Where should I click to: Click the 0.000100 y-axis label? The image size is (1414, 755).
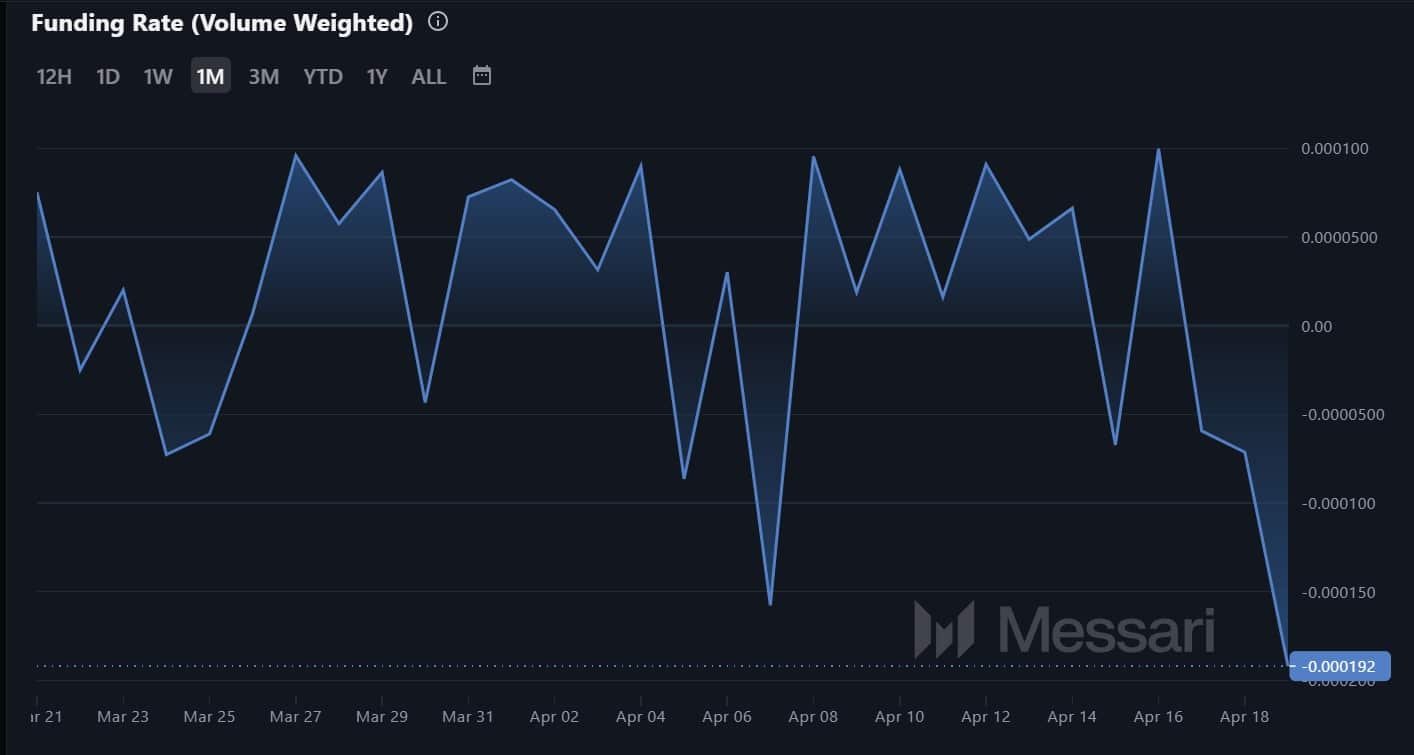(x=1334, y=149)
